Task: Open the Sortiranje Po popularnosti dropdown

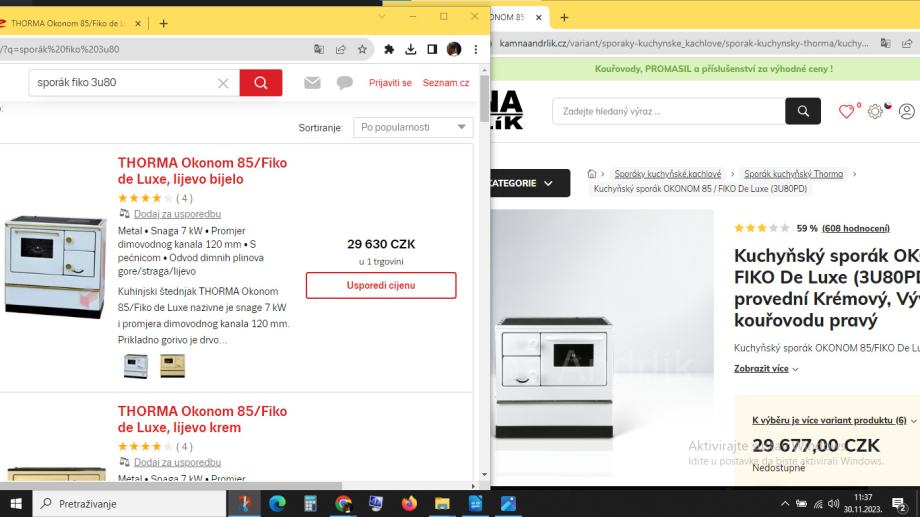Action: point(413,127)
